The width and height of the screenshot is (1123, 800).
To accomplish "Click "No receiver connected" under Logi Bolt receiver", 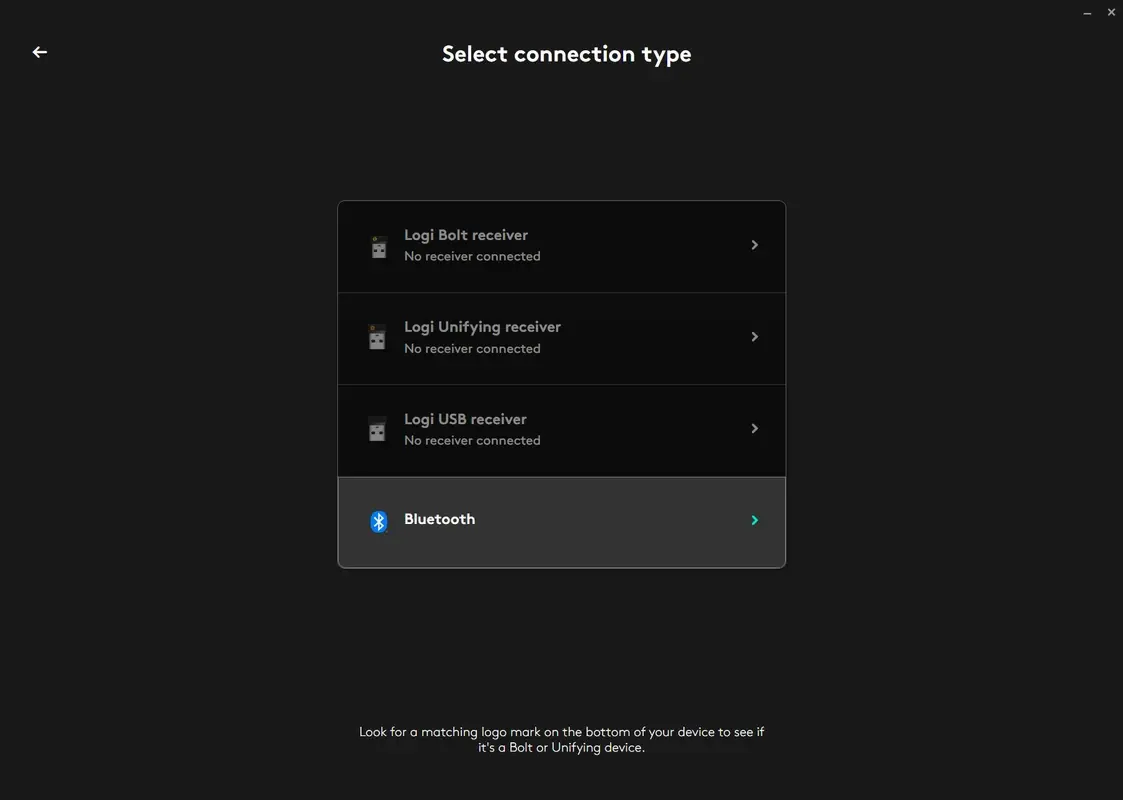I will coord(472,256).
